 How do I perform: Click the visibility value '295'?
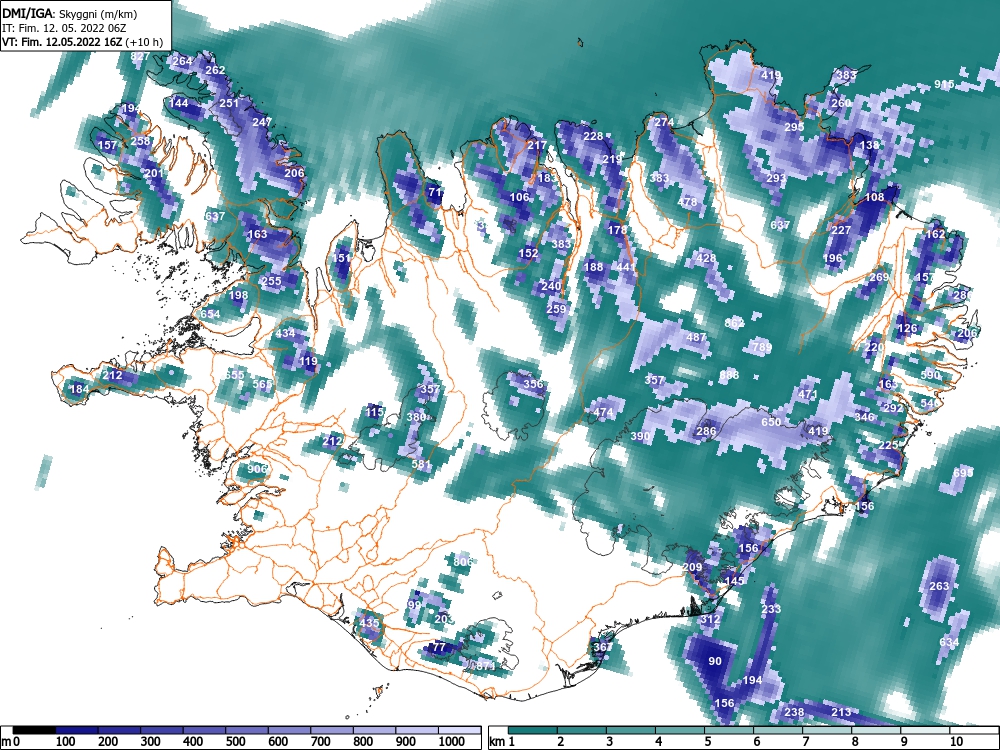point(794,126)
